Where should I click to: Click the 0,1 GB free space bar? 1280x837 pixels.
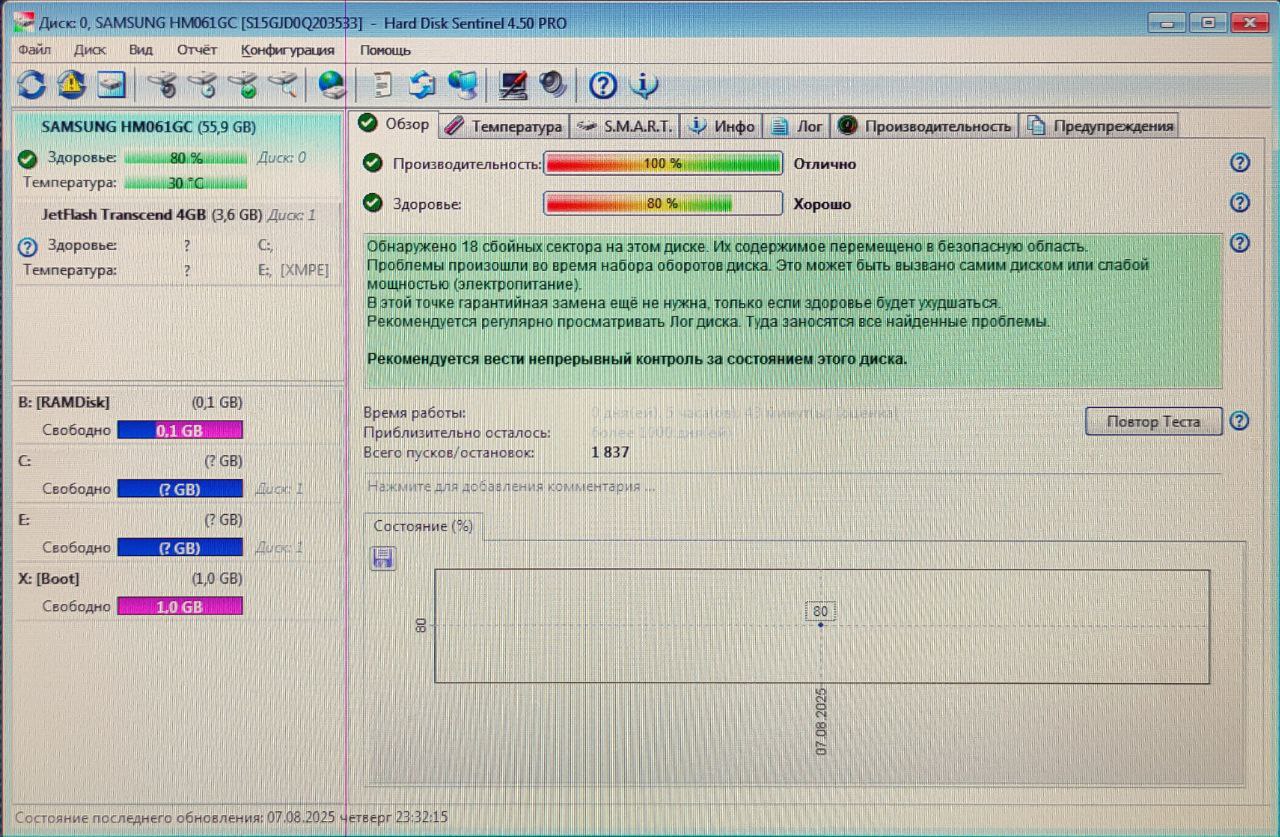point(180,430)
